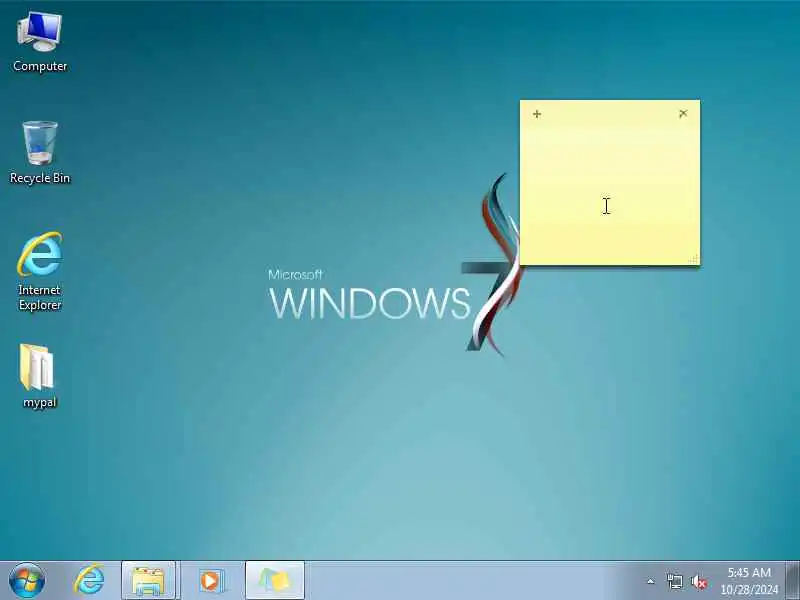The image size is (800, 600).
Task: Open Windows Media Player from taskbar
Action: [211, 581]
